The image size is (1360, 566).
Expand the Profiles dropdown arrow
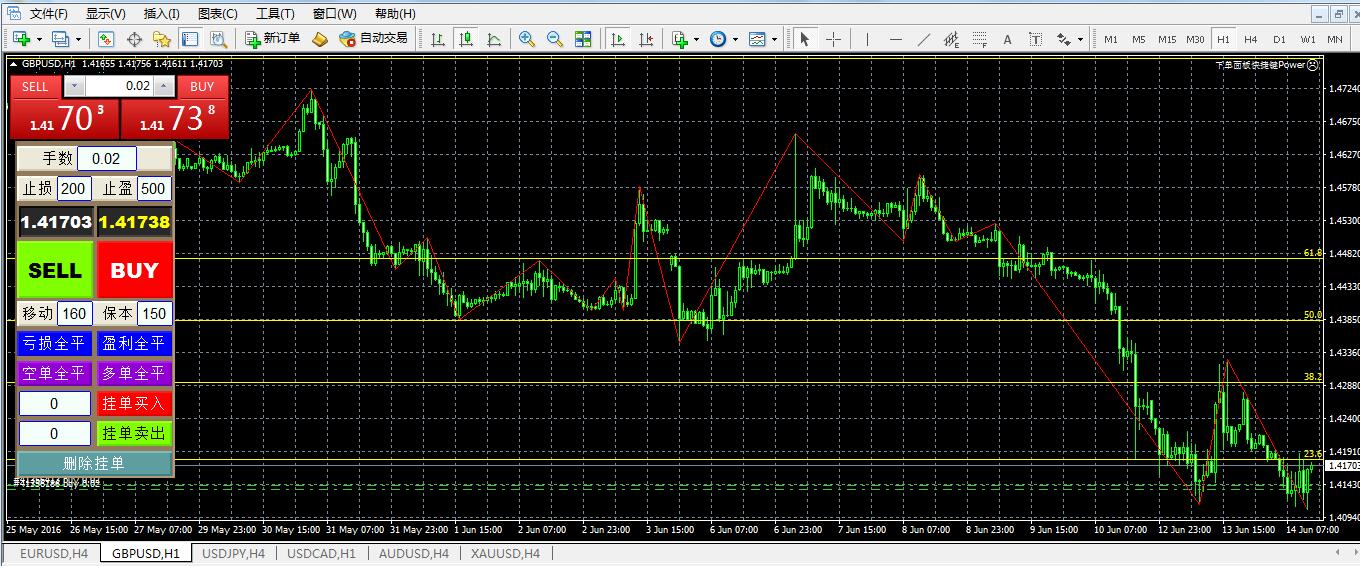pos(77,39)
